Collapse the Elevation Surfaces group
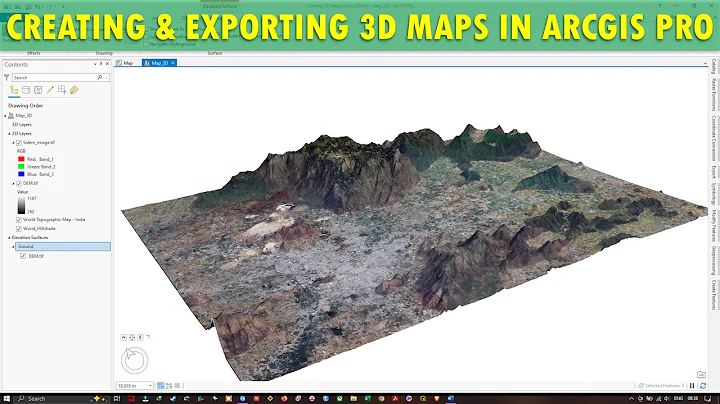This screenshot has height=404, width=720. click(9, 238)
